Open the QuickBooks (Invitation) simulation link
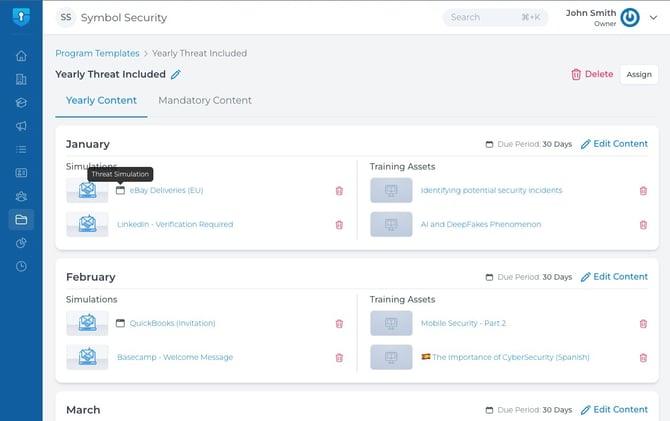This screenshot has height=421, width=670. [172, 323]
